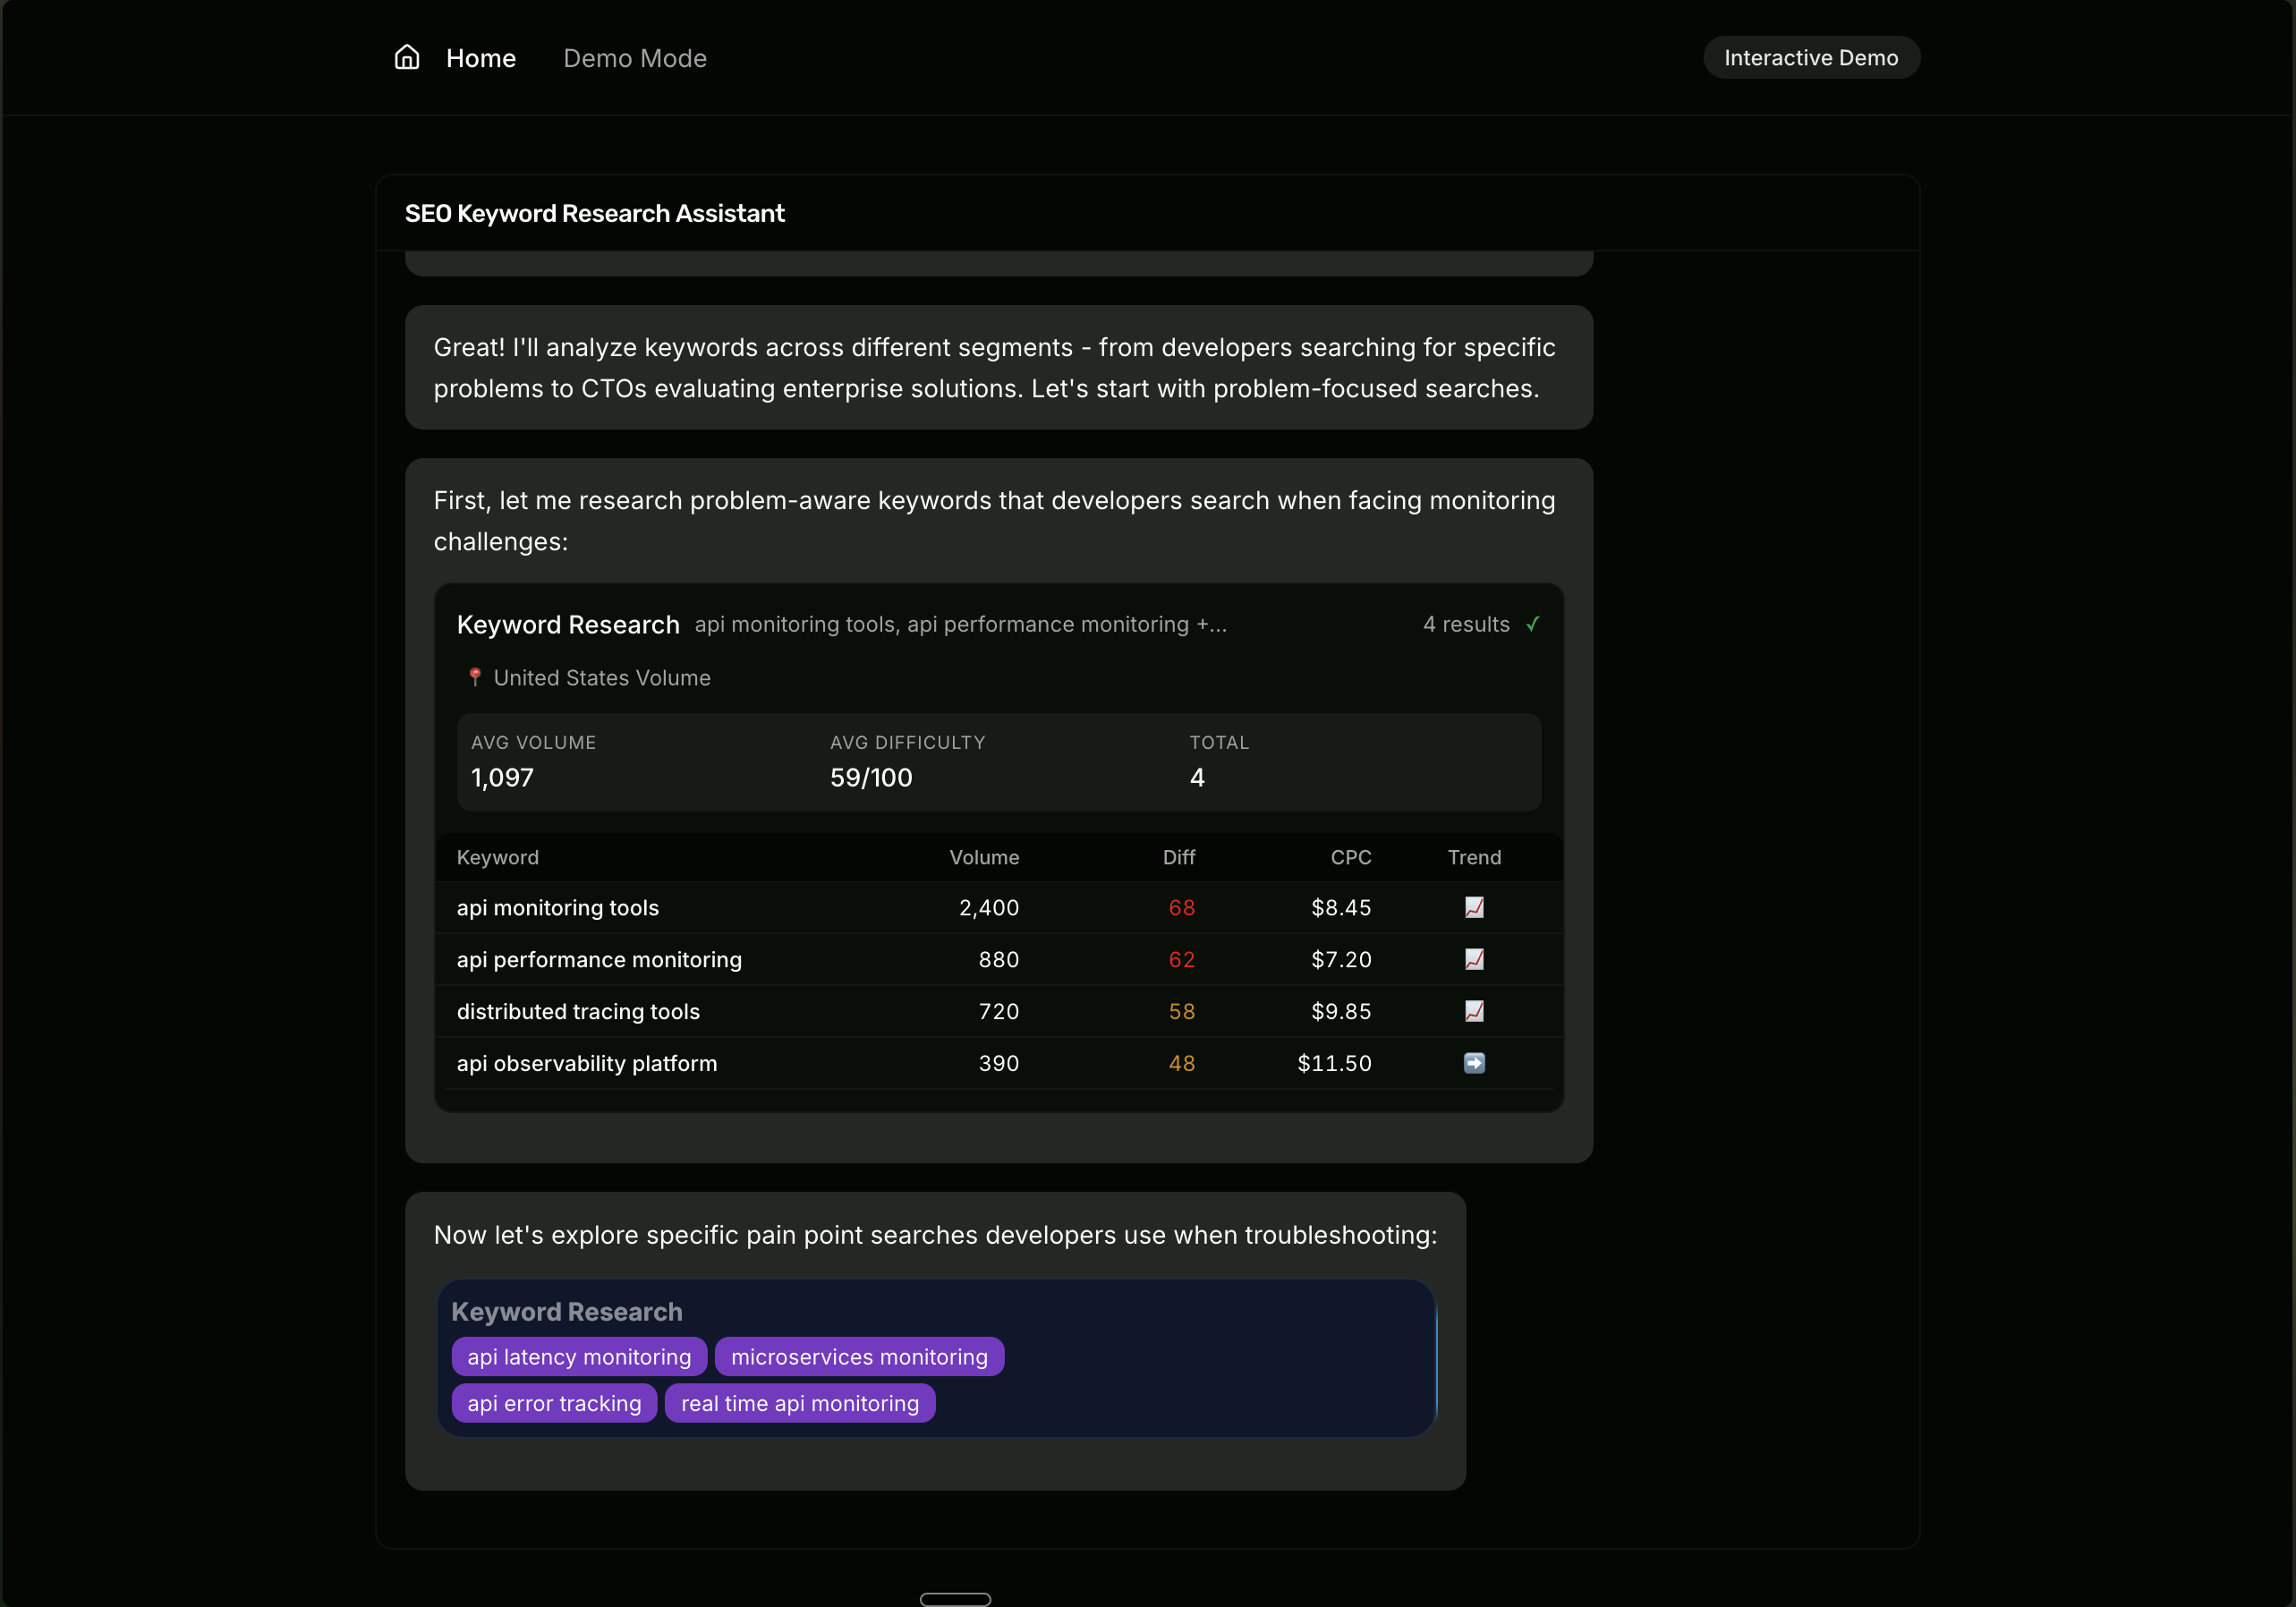
Task: Click trend chart icon for api monitoring tools
Action: [x=1474, y=907]
